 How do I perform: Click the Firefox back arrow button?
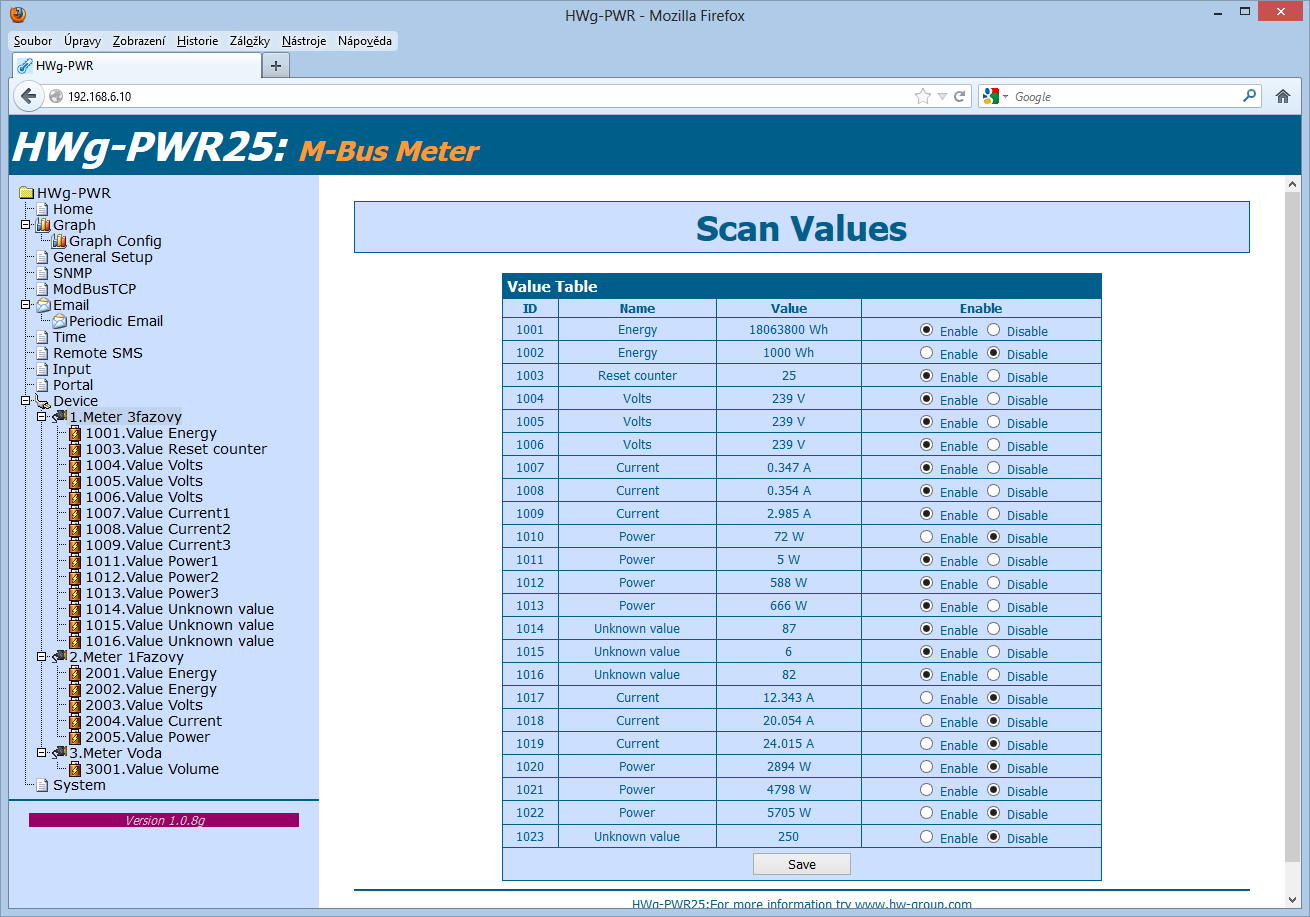29,96
